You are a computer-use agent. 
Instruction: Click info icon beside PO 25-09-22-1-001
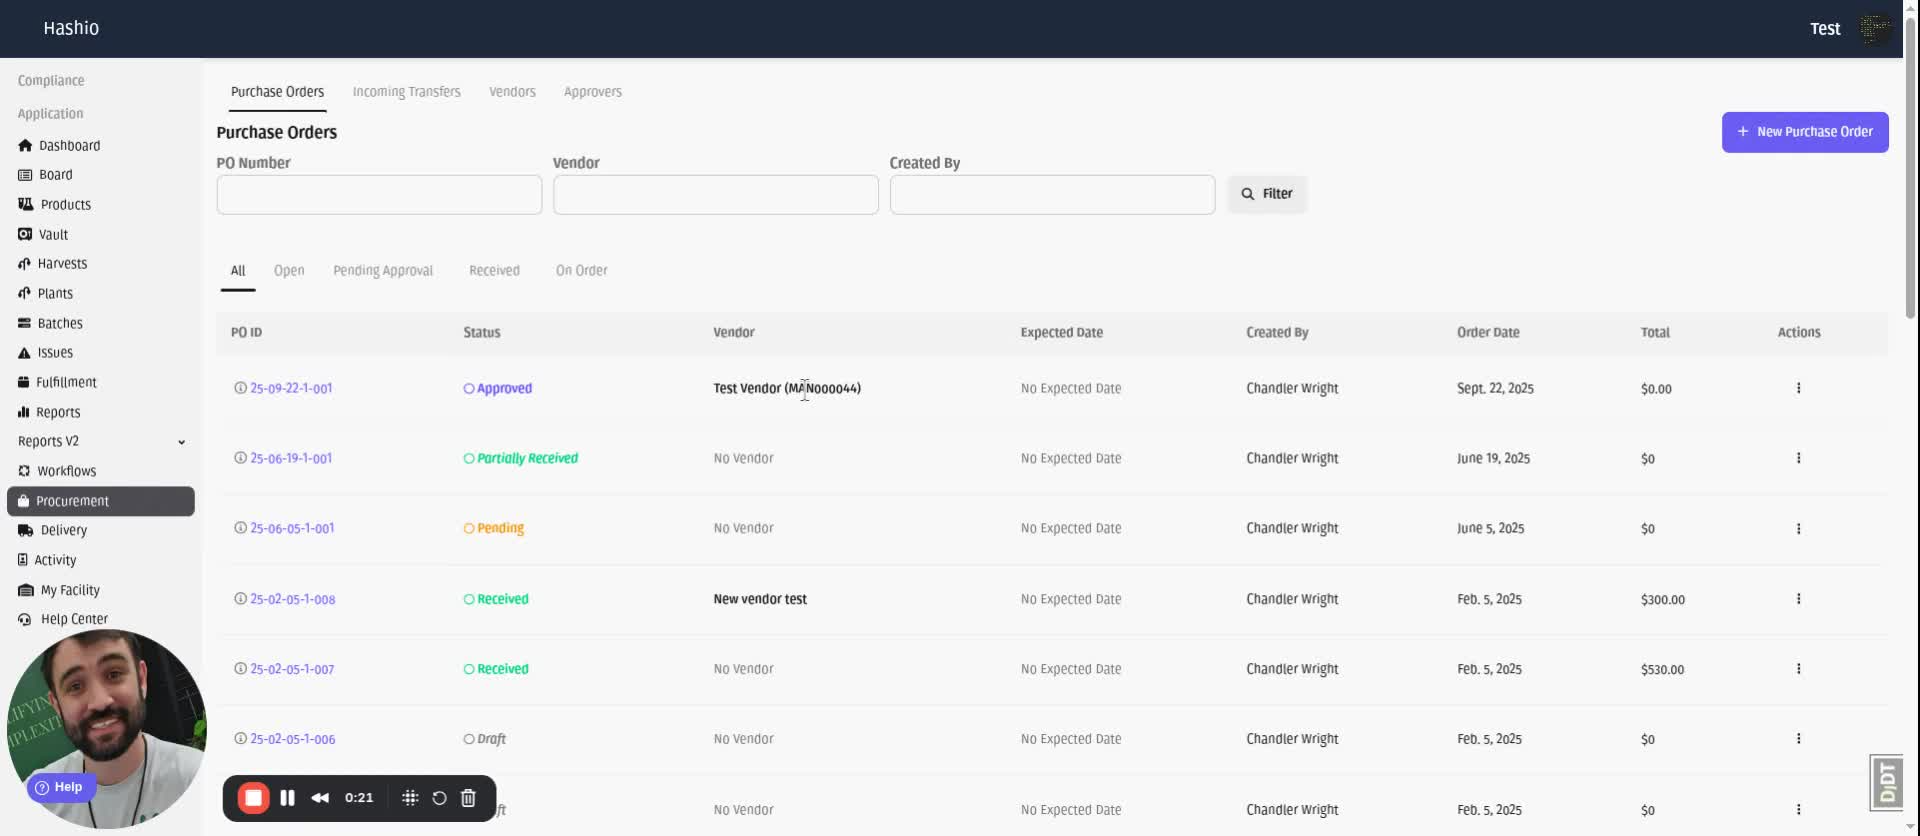(x=240, y=388)
